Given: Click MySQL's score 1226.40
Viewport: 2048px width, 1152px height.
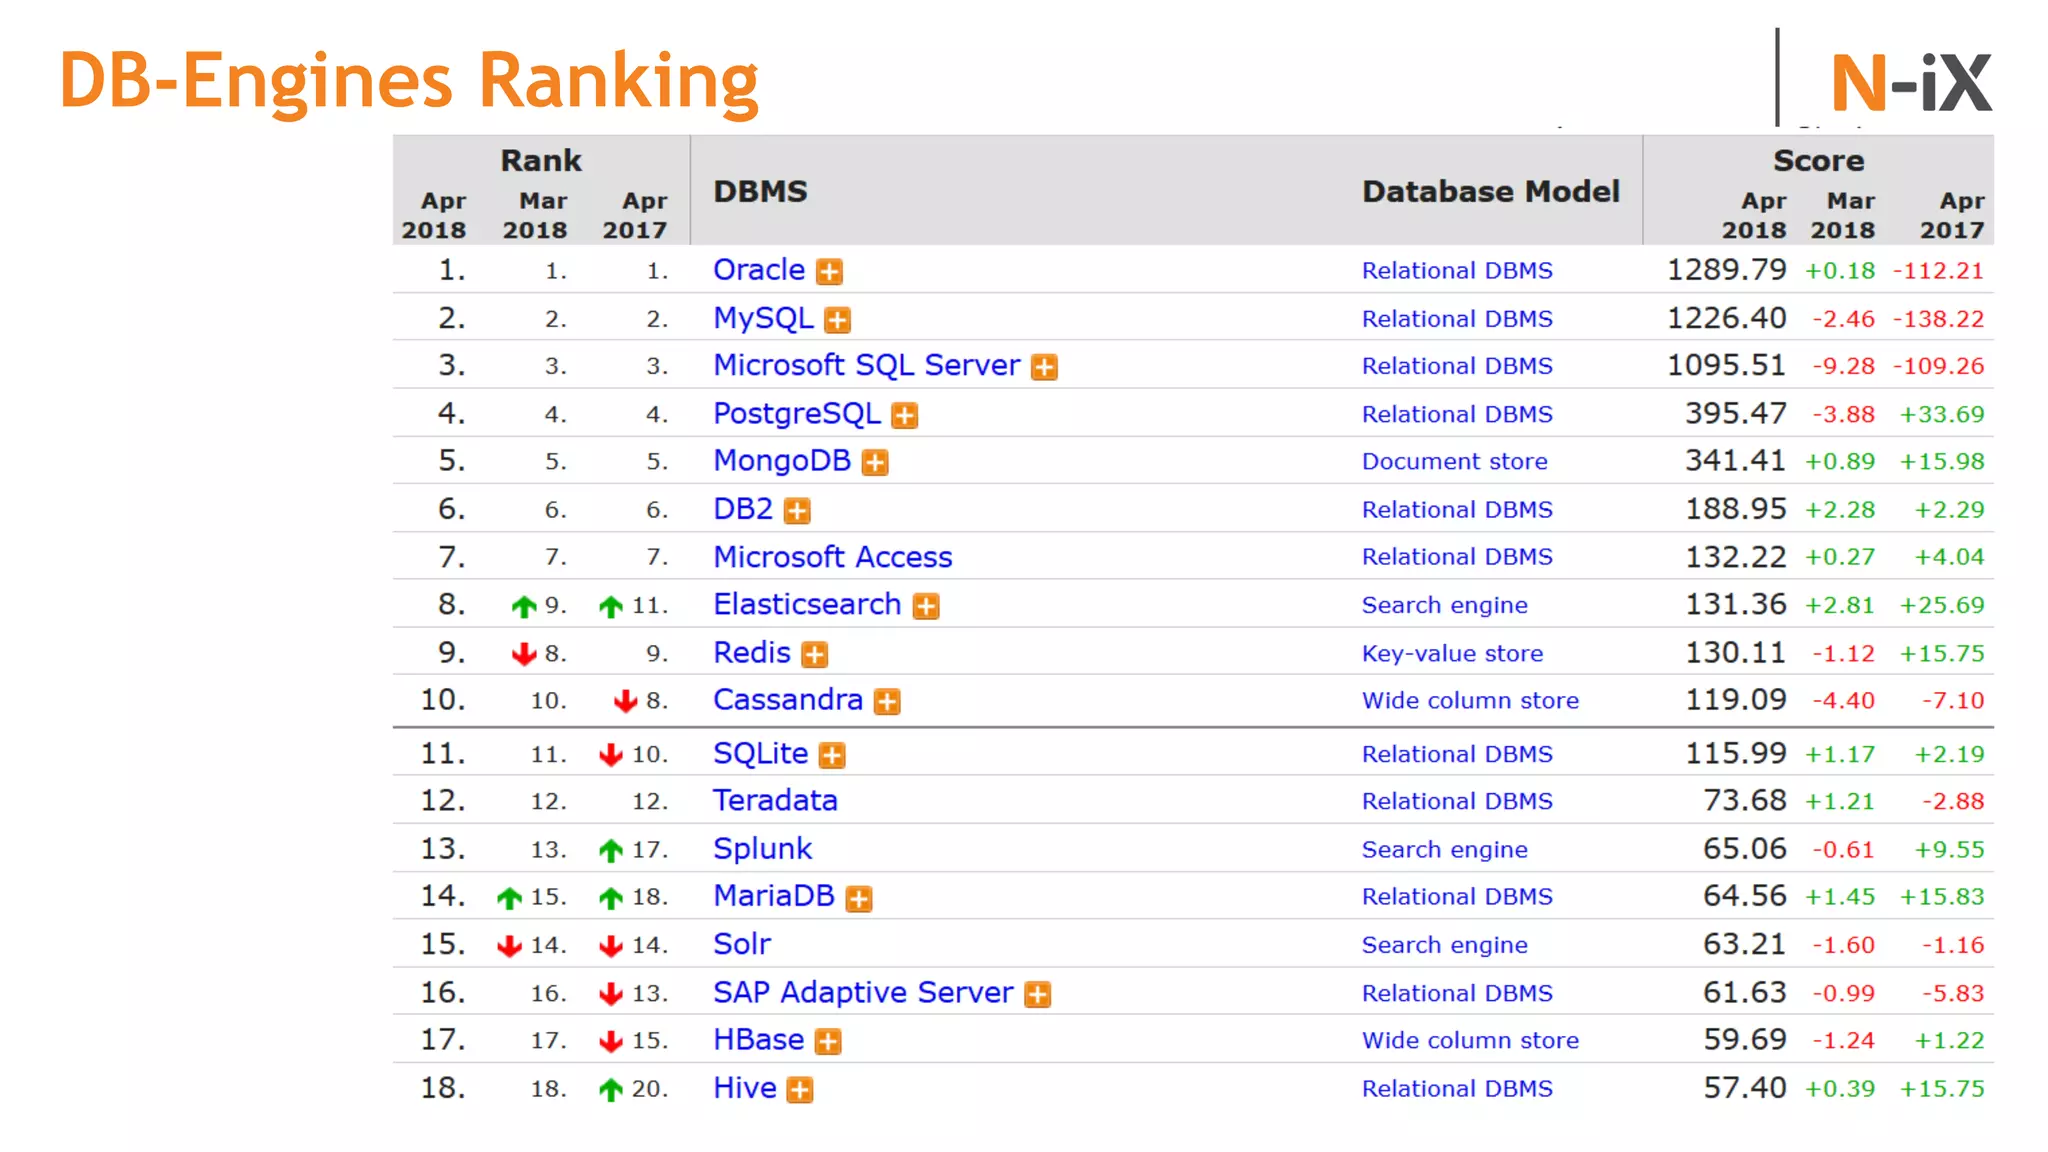Looking at the screenshot, I should coord(1726,318).
